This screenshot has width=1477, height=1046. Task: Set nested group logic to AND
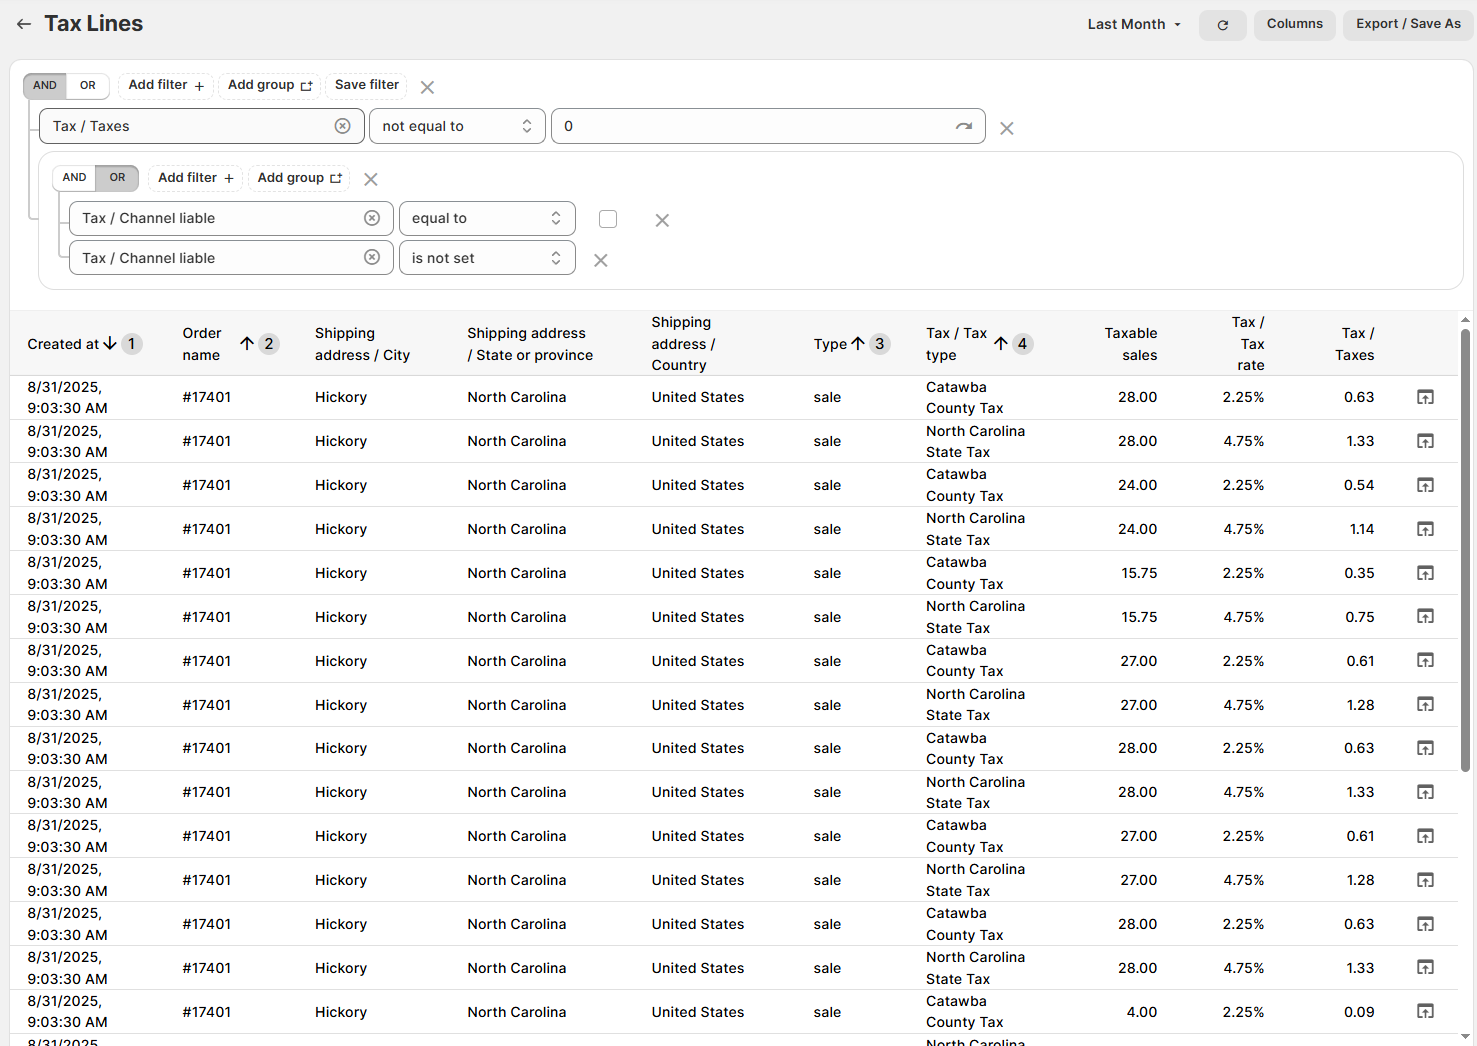(x=74, y=178)
